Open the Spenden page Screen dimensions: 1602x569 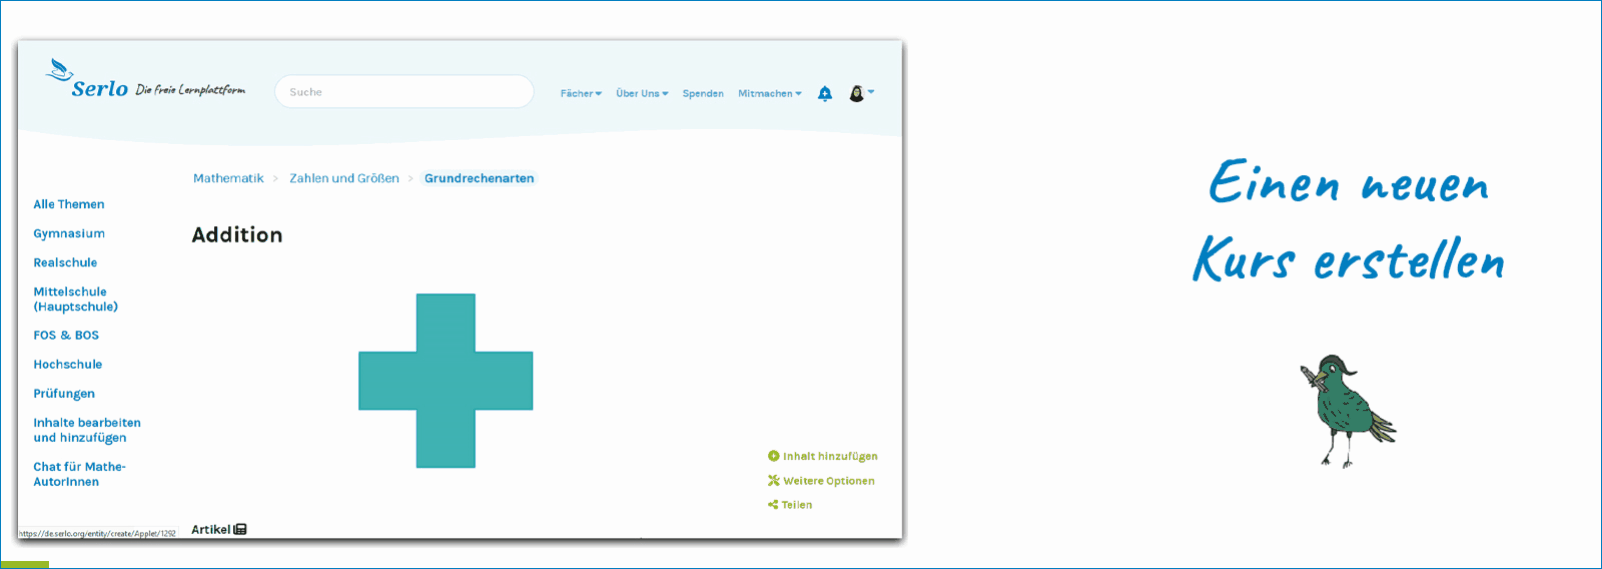point(703,93)
